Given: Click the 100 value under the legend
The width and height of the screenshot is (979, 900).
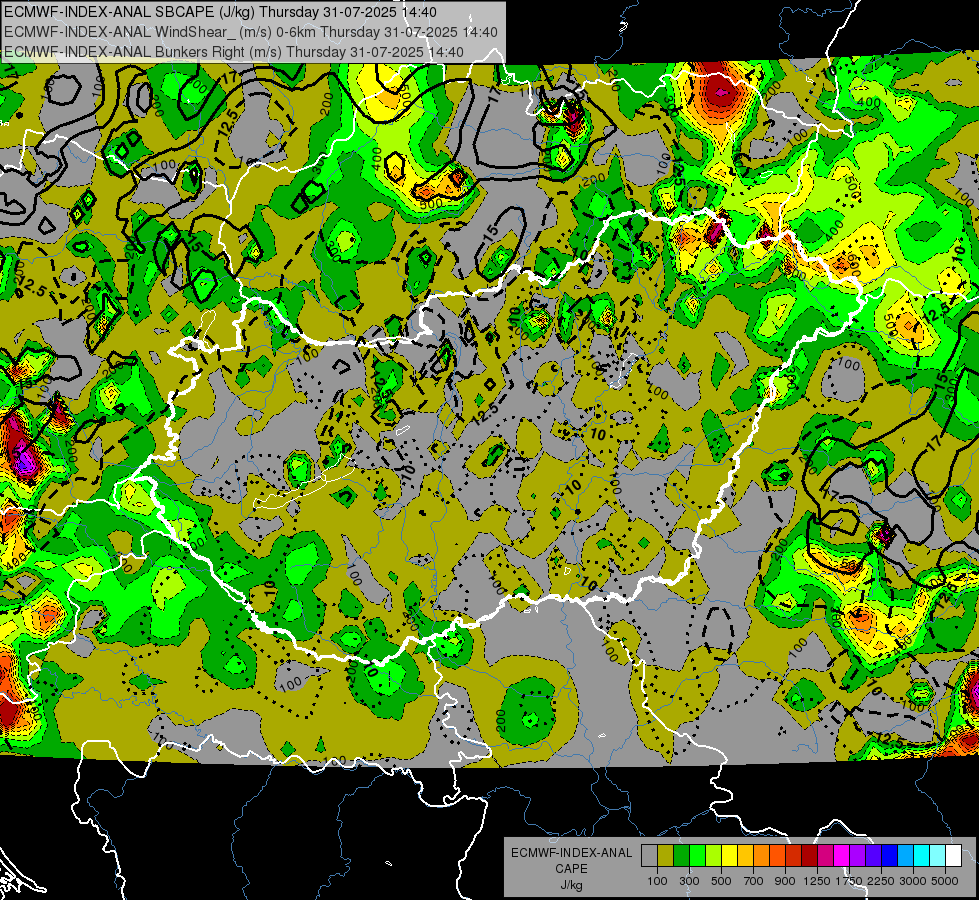Looking at the screenshot, I should point(657,881).
